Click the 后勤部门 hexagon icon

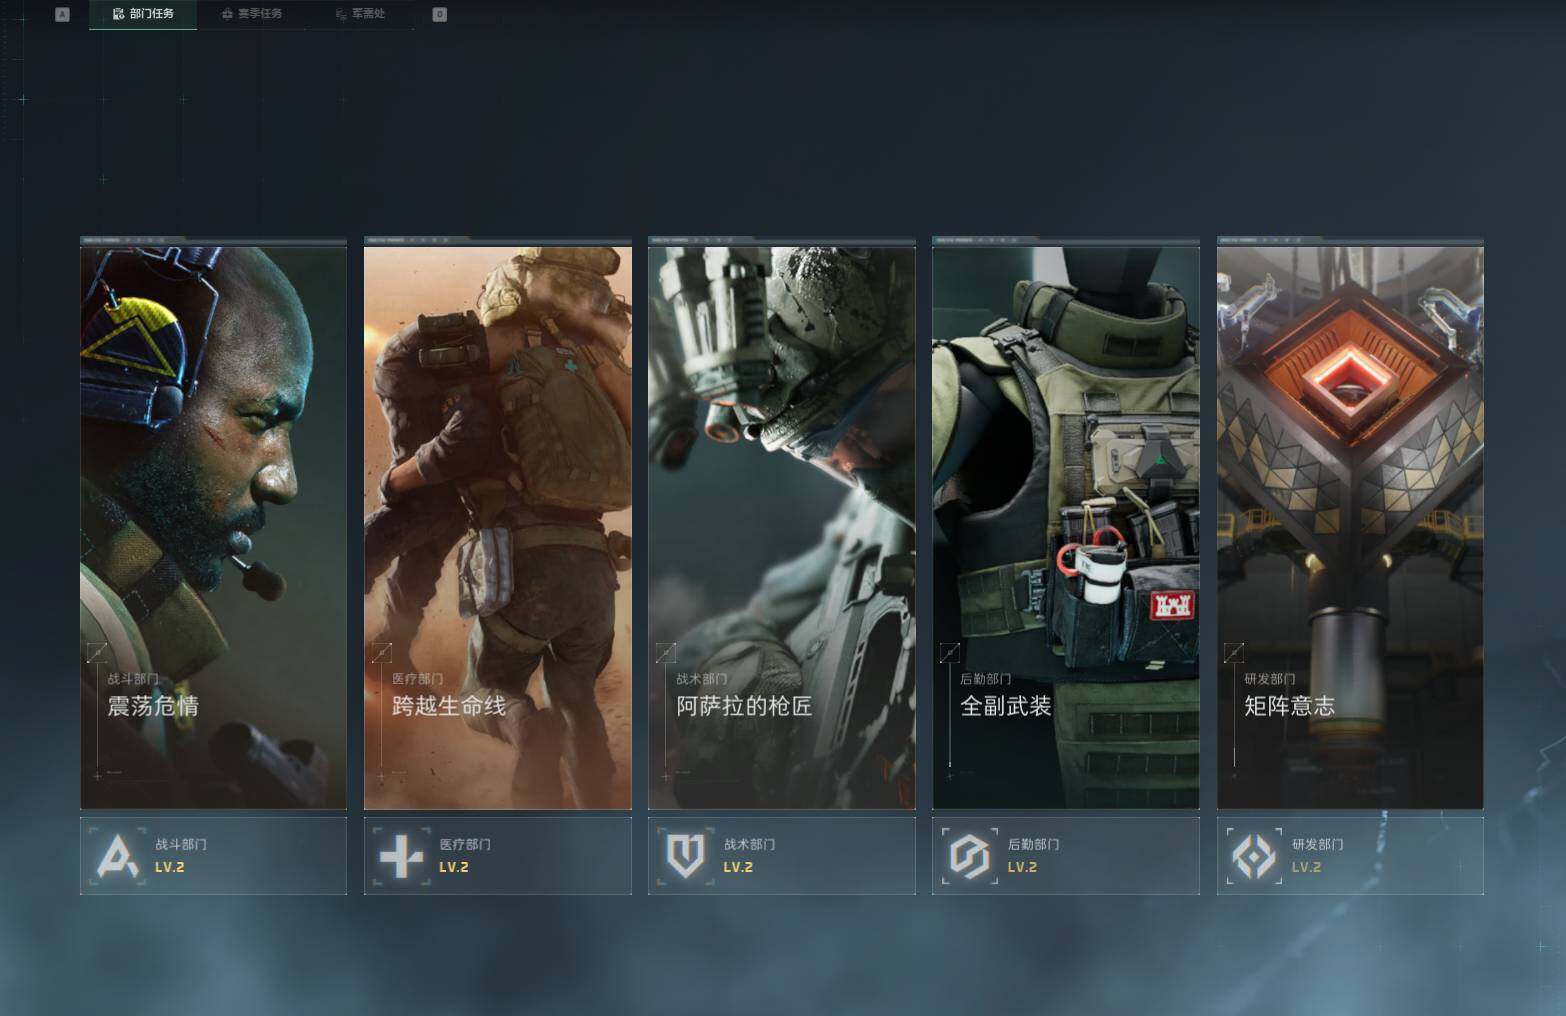970,856
